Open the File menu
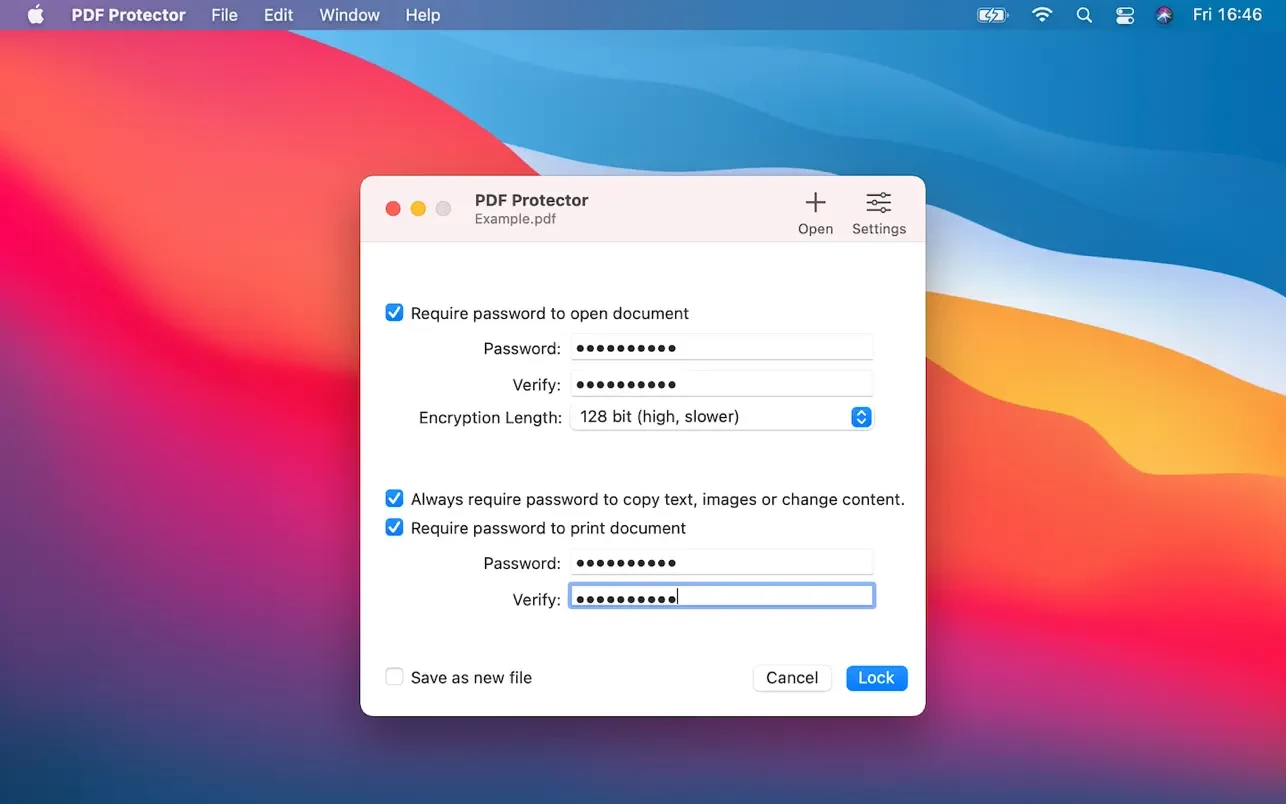 pos(224,15)
